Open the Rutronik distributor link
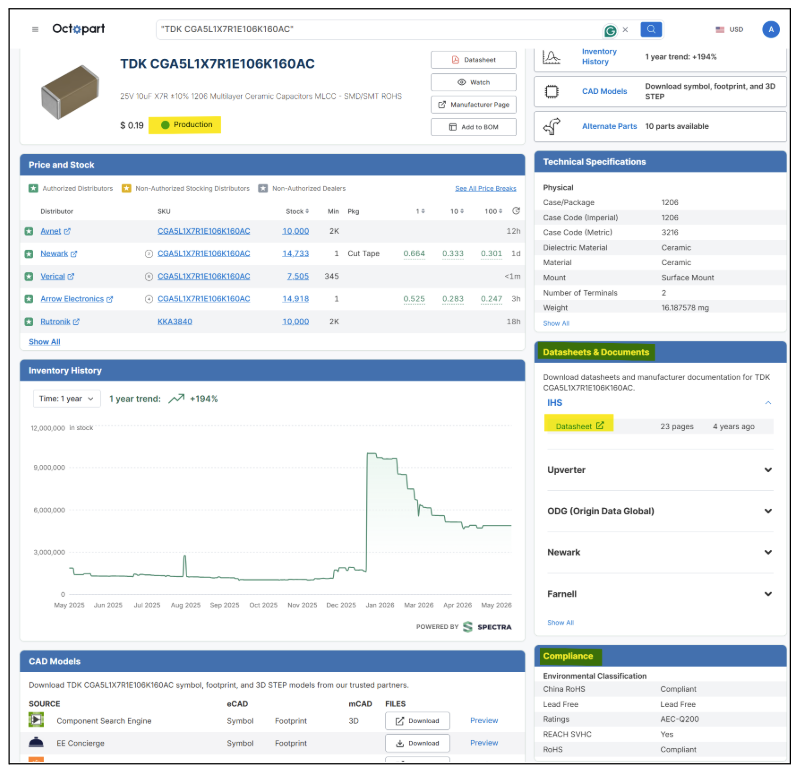 pyautogui.click(x=60, y=322)
